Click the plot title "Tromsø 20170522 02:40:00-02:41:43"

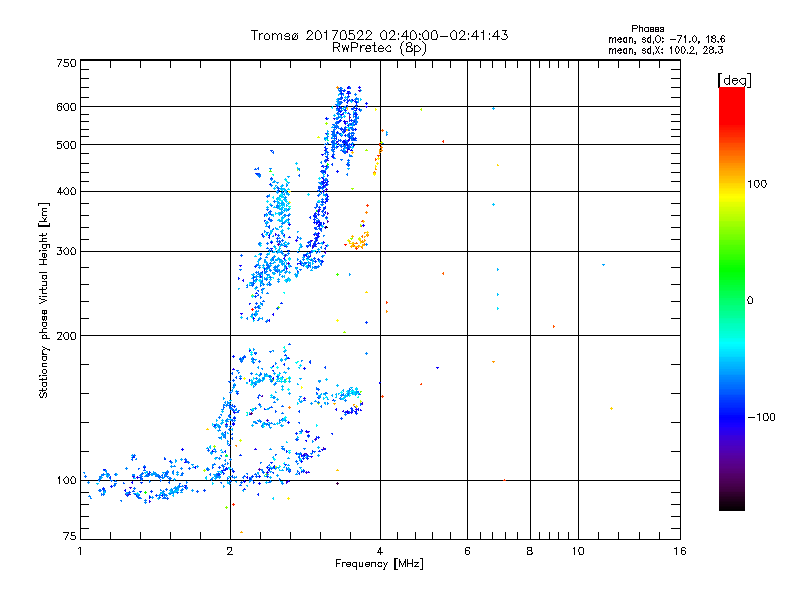point(379,35)
